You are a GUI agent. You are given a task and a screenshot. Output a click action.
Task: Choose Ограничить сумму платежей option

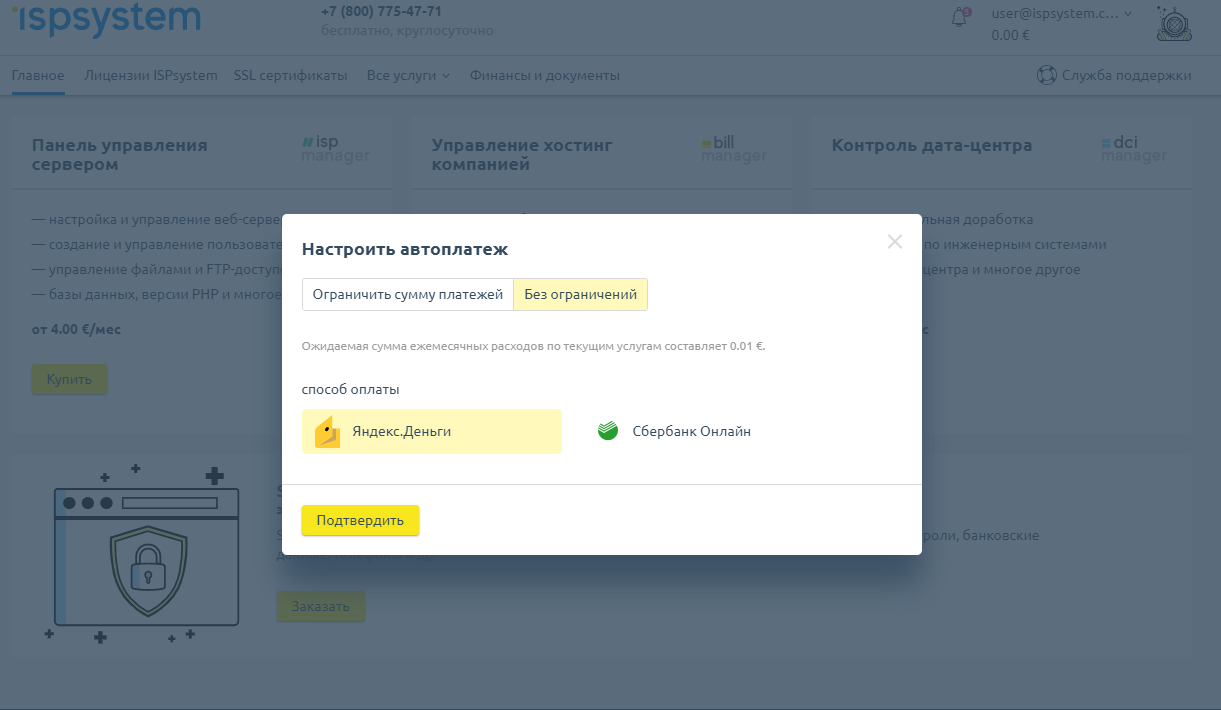click(x=408, y=295)
